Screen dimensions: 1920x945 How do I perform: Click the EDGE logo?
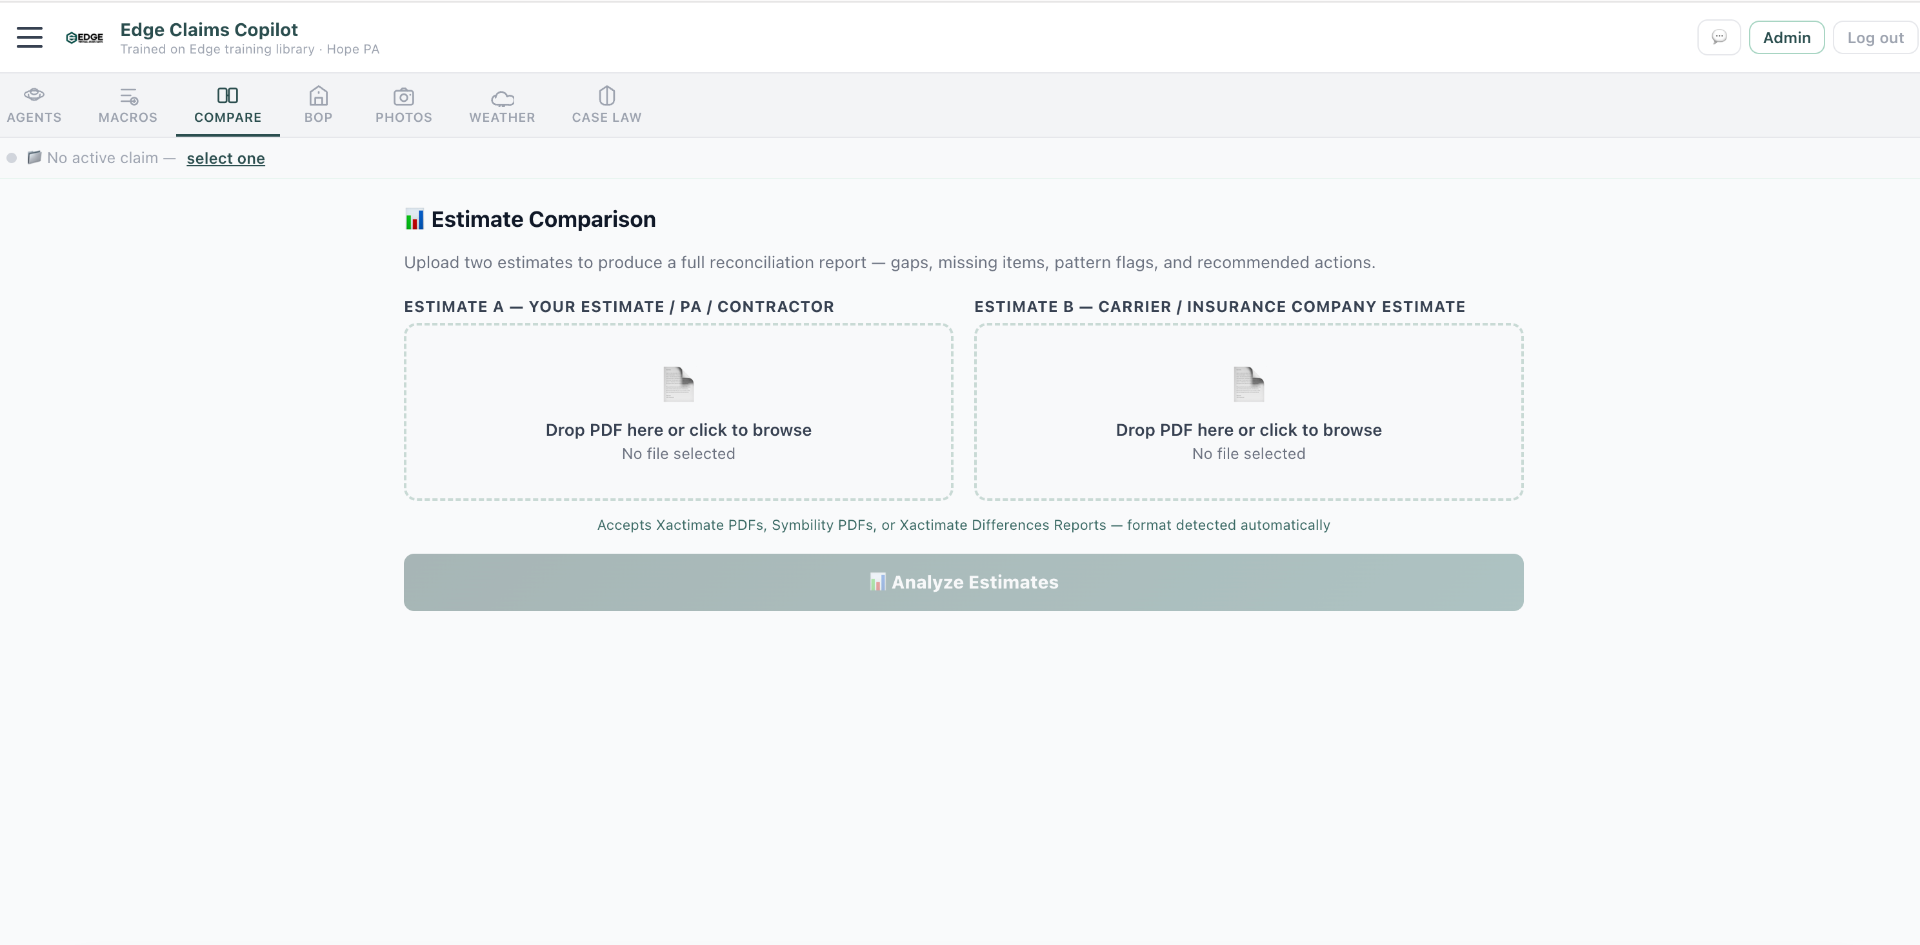click(x=84, y=37)
